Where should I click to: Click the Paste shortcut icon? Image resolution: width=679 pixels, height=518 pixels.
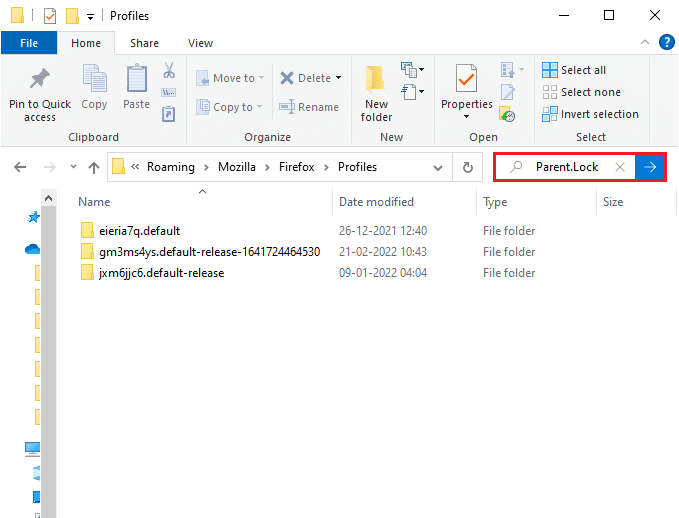(x=168, y=114)
